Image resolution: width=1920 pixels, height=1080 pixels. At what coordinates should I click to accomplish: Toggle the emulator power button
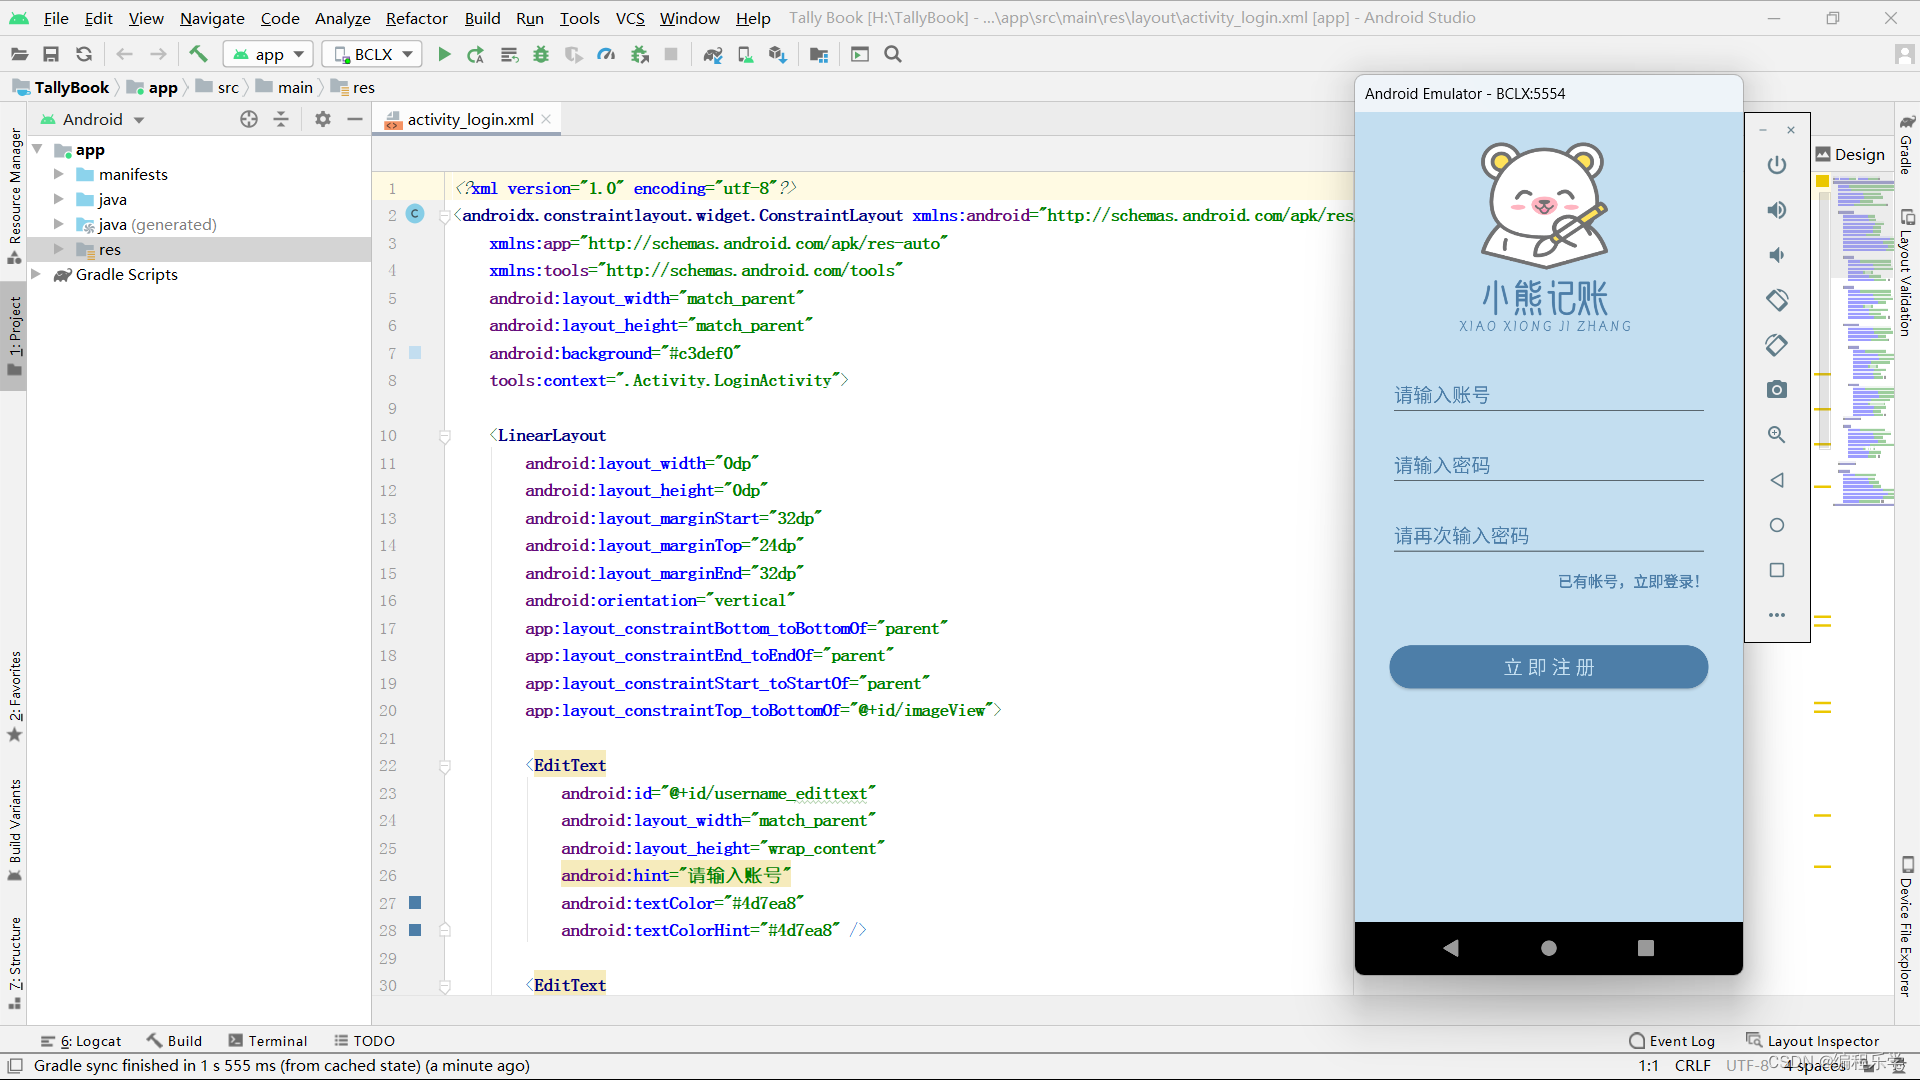[x=1776, y=165]
